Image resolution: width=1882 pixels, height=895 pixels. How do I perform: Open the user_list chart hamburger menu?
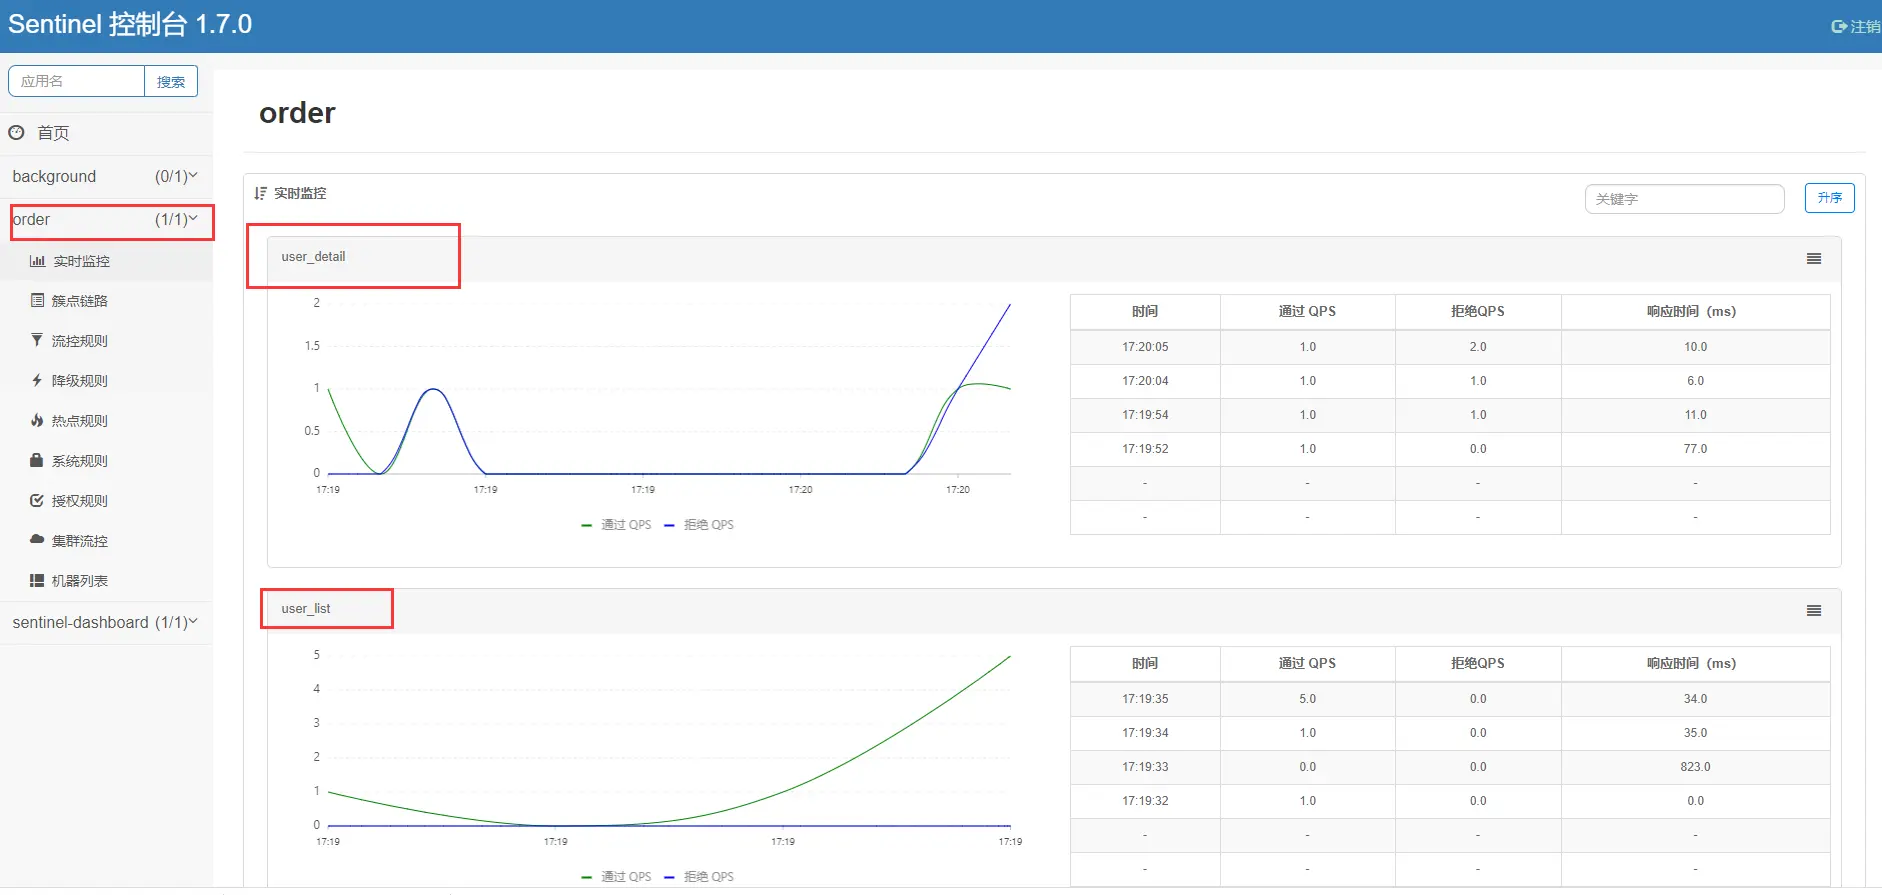point(1814,611)
